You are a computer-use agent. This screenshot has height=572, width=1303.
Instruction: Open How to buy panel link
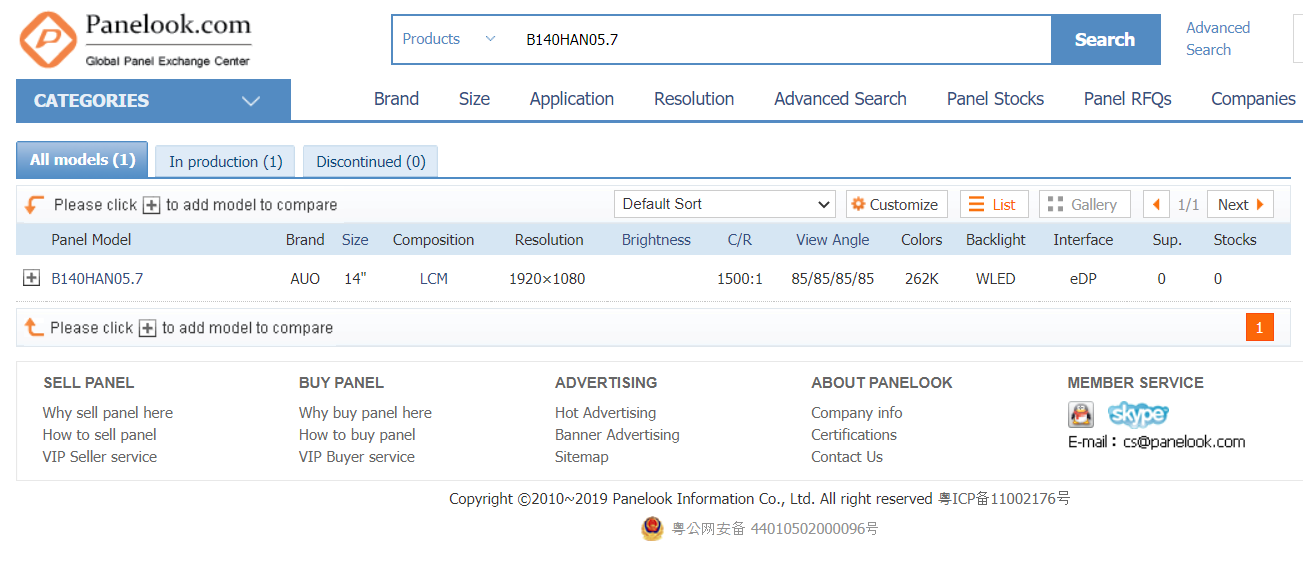click(357, 435)
